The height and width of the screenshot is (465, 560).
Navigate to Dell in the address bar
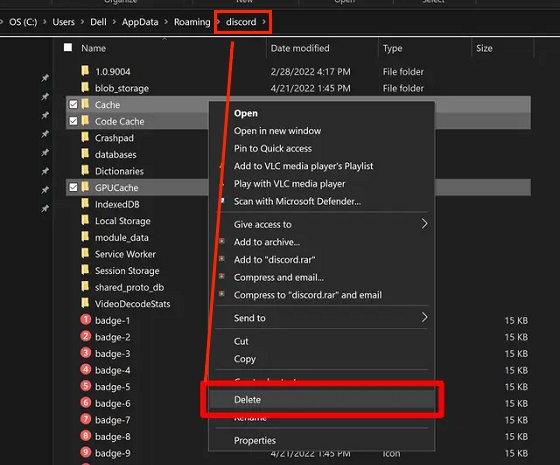98,22
